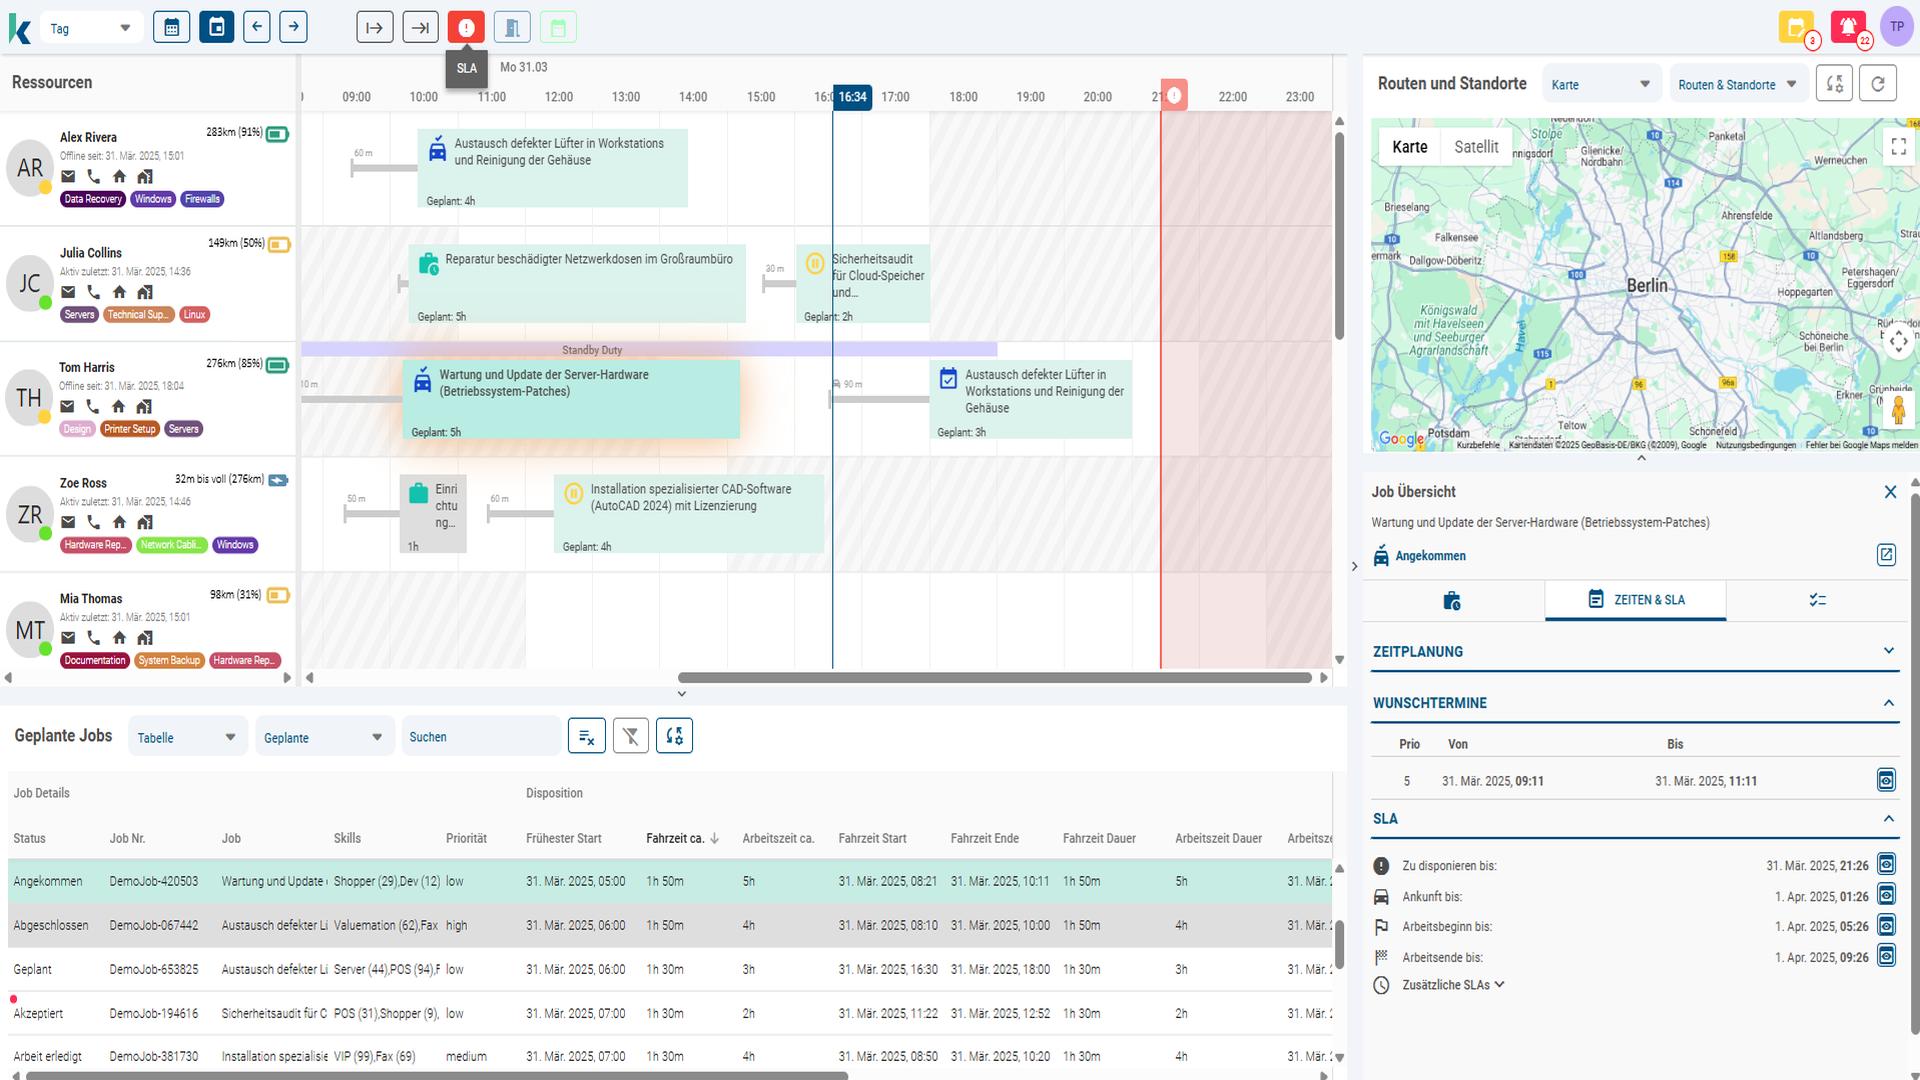The width and height of the screenshot is (1920, 1080).
Task: Open the red alarm notifications icon
Action: click(1848, 27)
